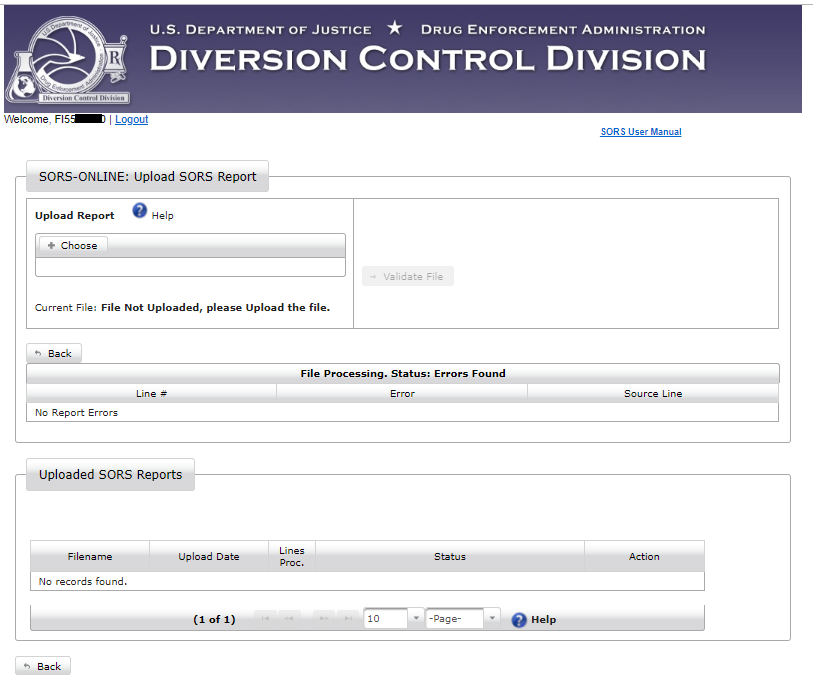Click Back button above the File Processing table
The image size is (813, 685).
54,353
